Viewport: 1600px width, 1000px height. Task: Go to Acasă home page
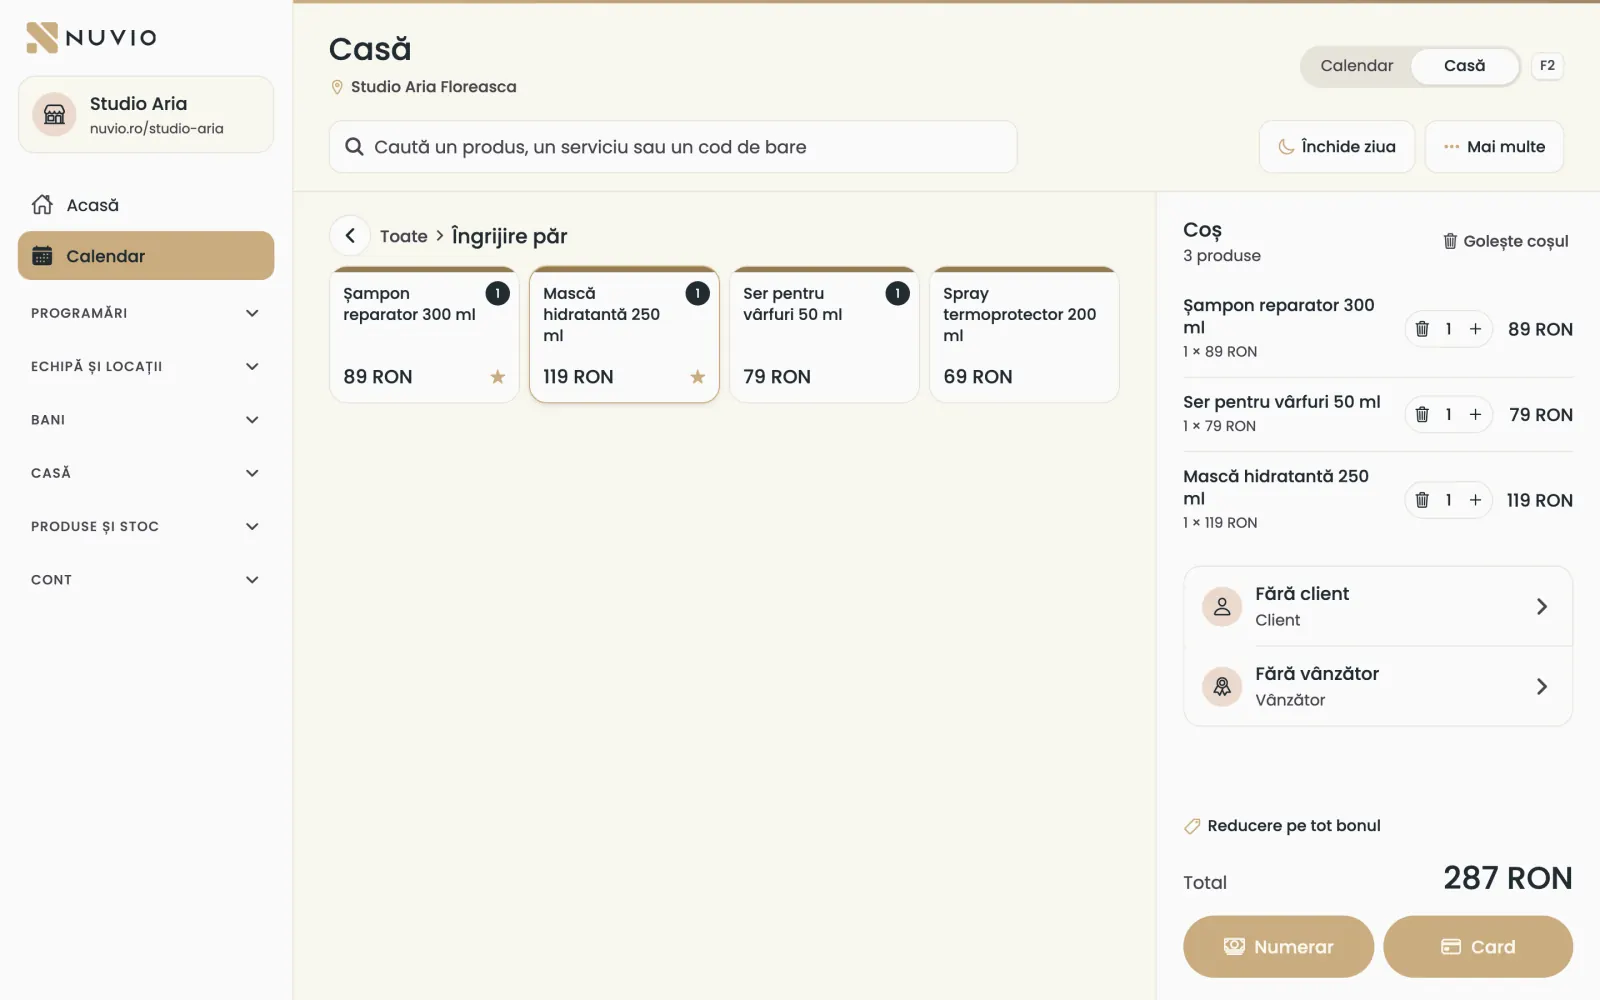tap(146, 205)
